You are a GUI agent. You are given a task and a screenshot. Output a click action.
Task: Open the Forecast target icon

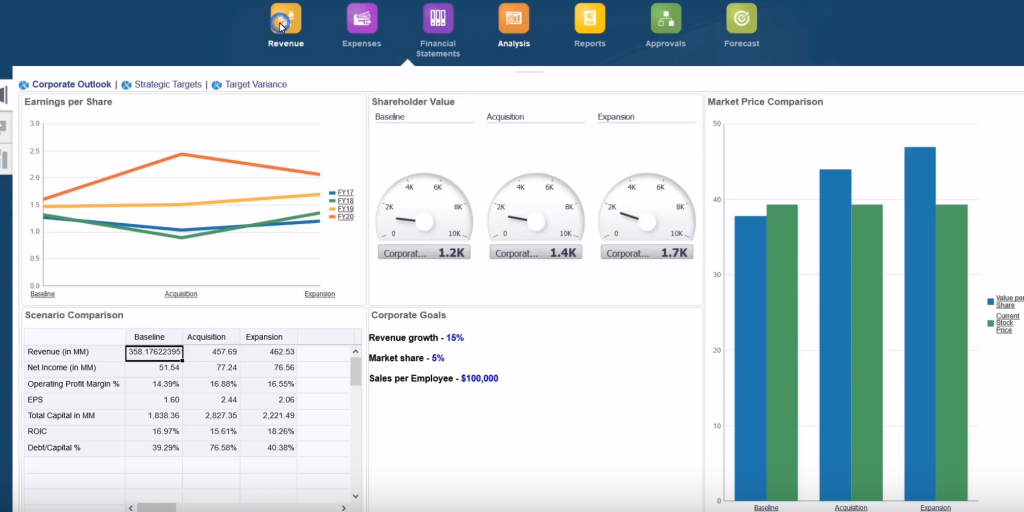[741, 19]
